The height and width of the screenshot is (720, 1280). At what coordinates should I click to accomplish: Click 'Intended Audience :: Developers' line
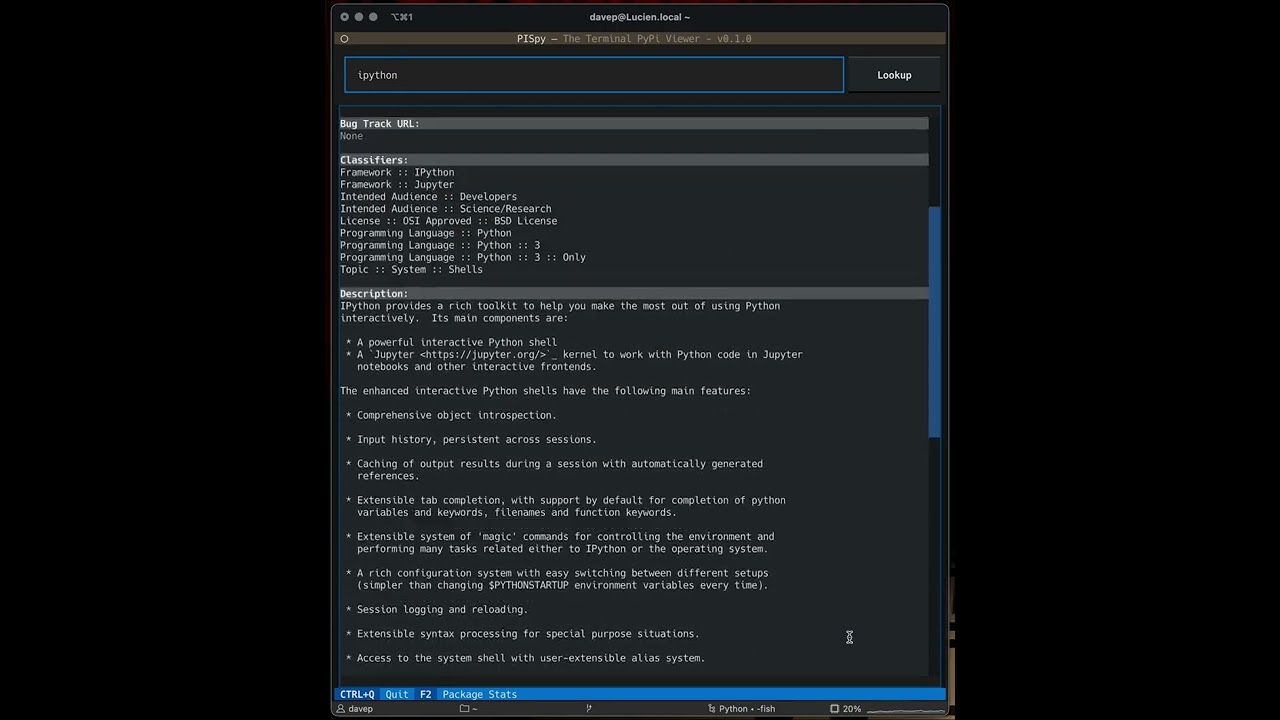[428, 197]
